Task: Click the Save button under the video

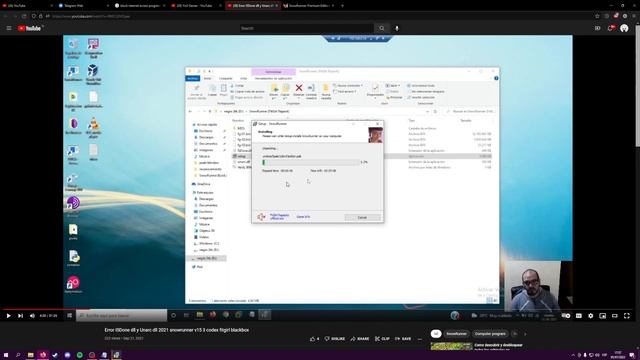Action: tap(403, 339)
